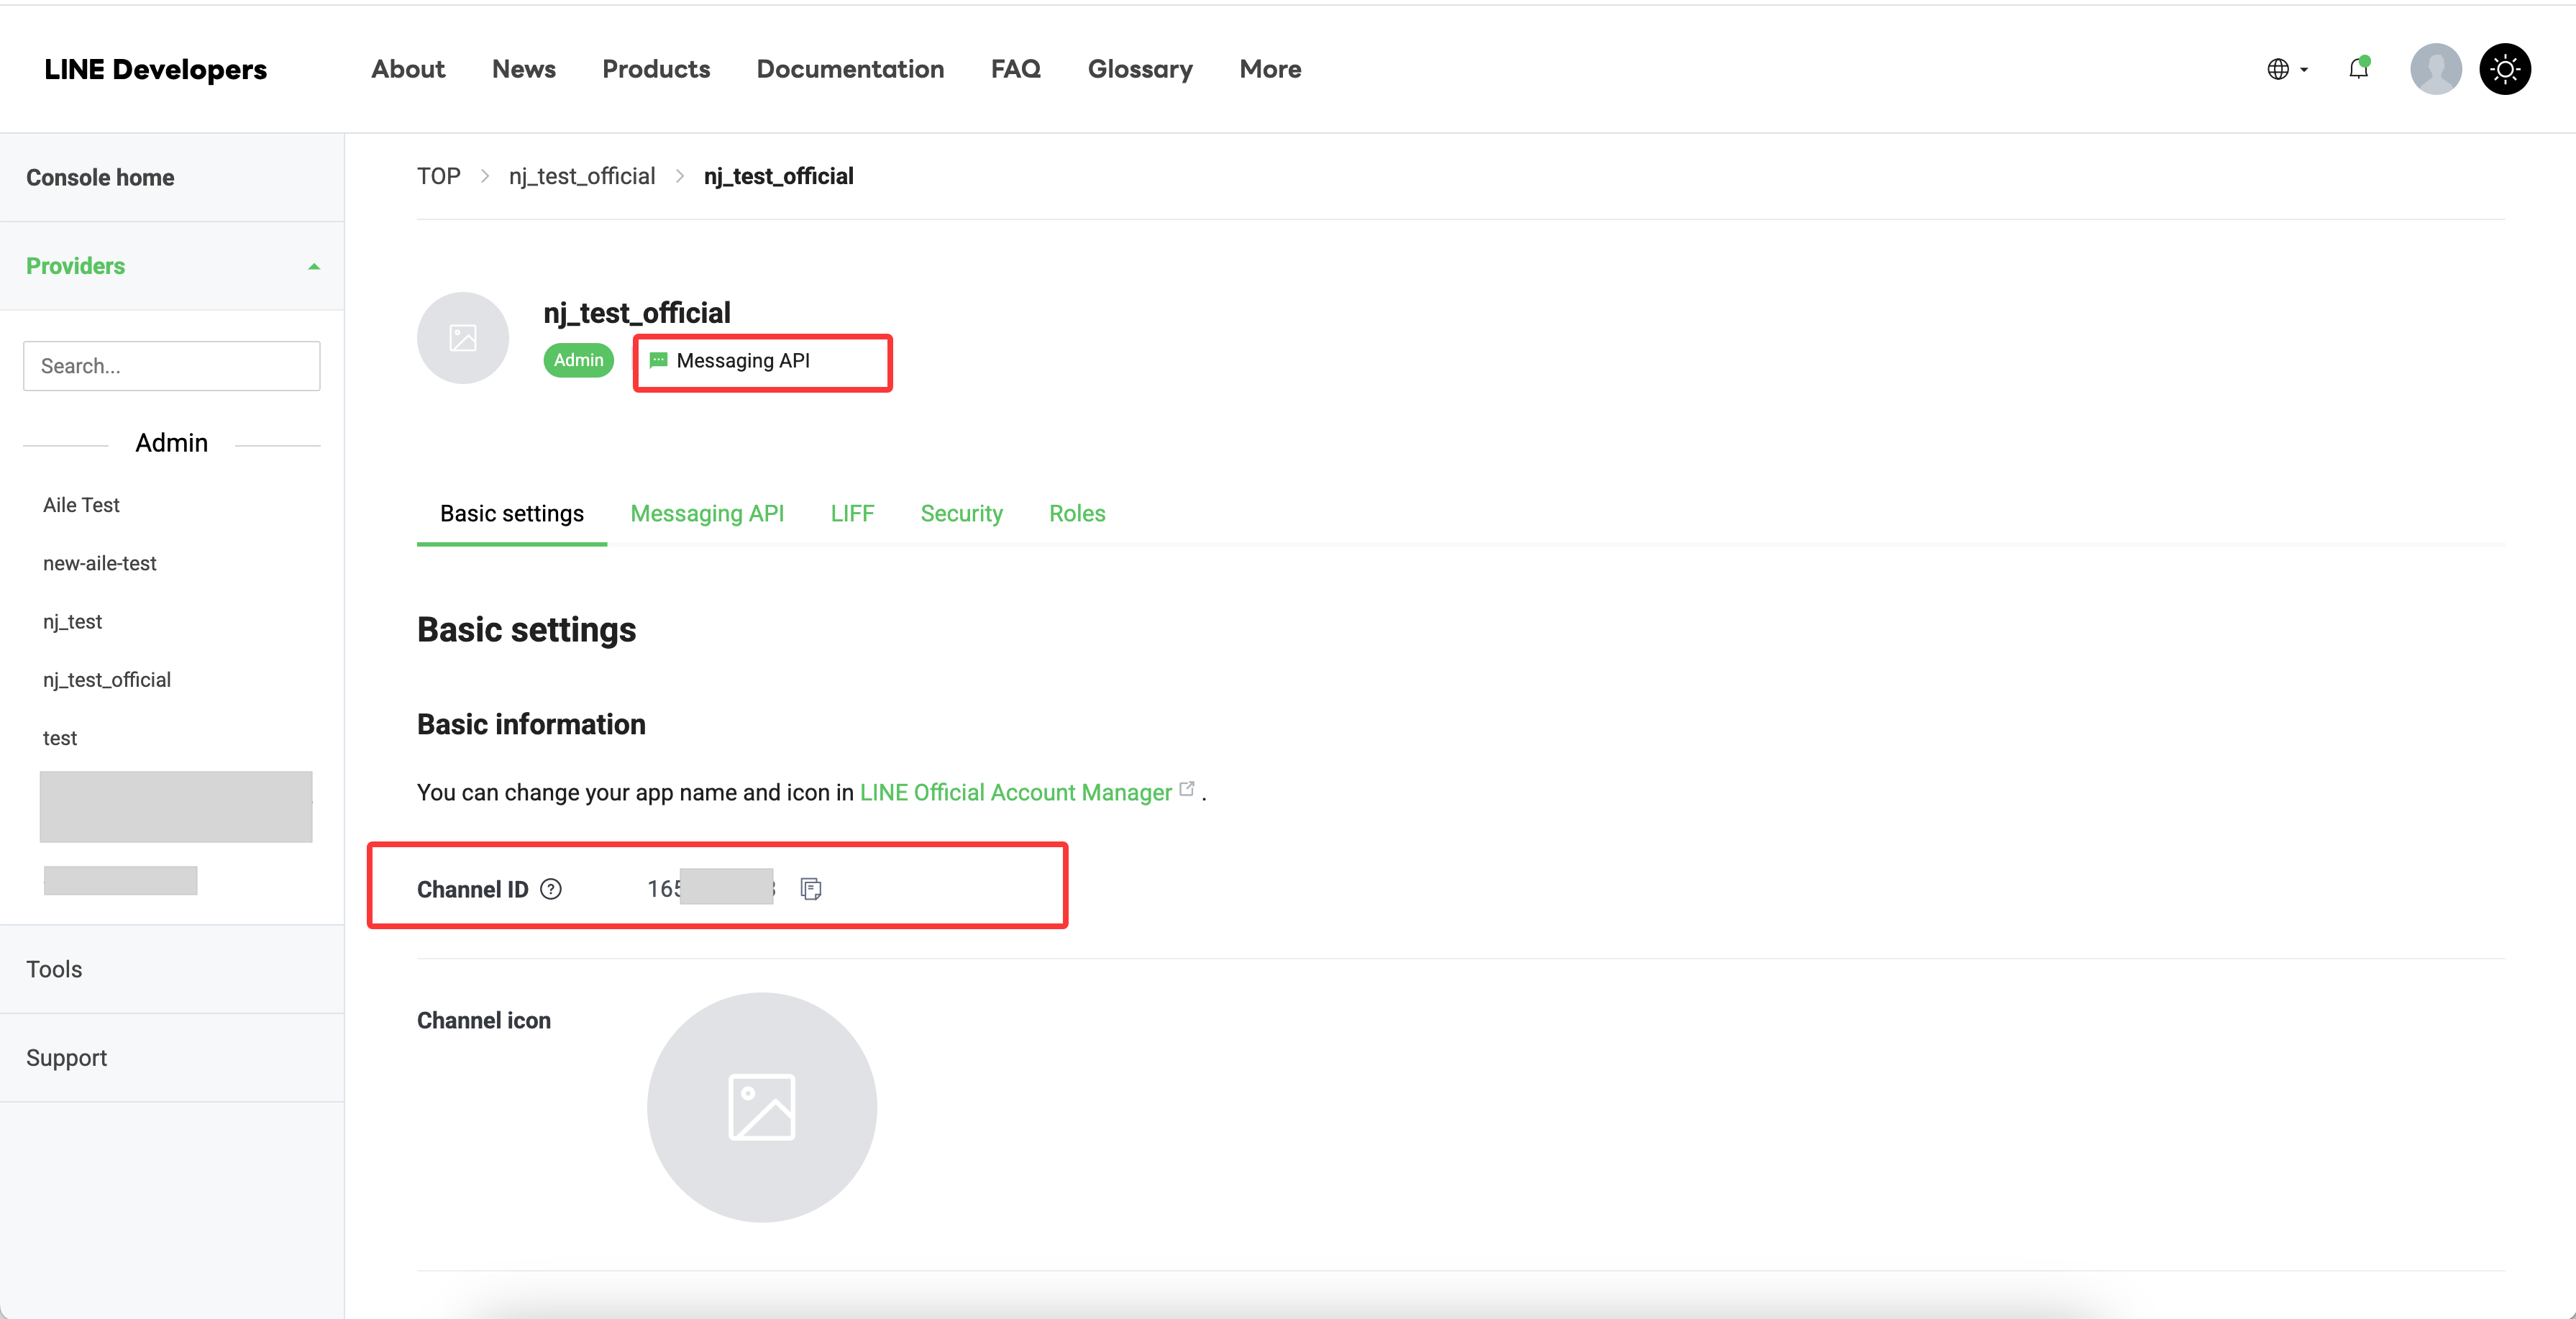Go to LINE Developers home logo
Image resolution: width=2576 pixels, height=1319 pixels.
[156, 69]
